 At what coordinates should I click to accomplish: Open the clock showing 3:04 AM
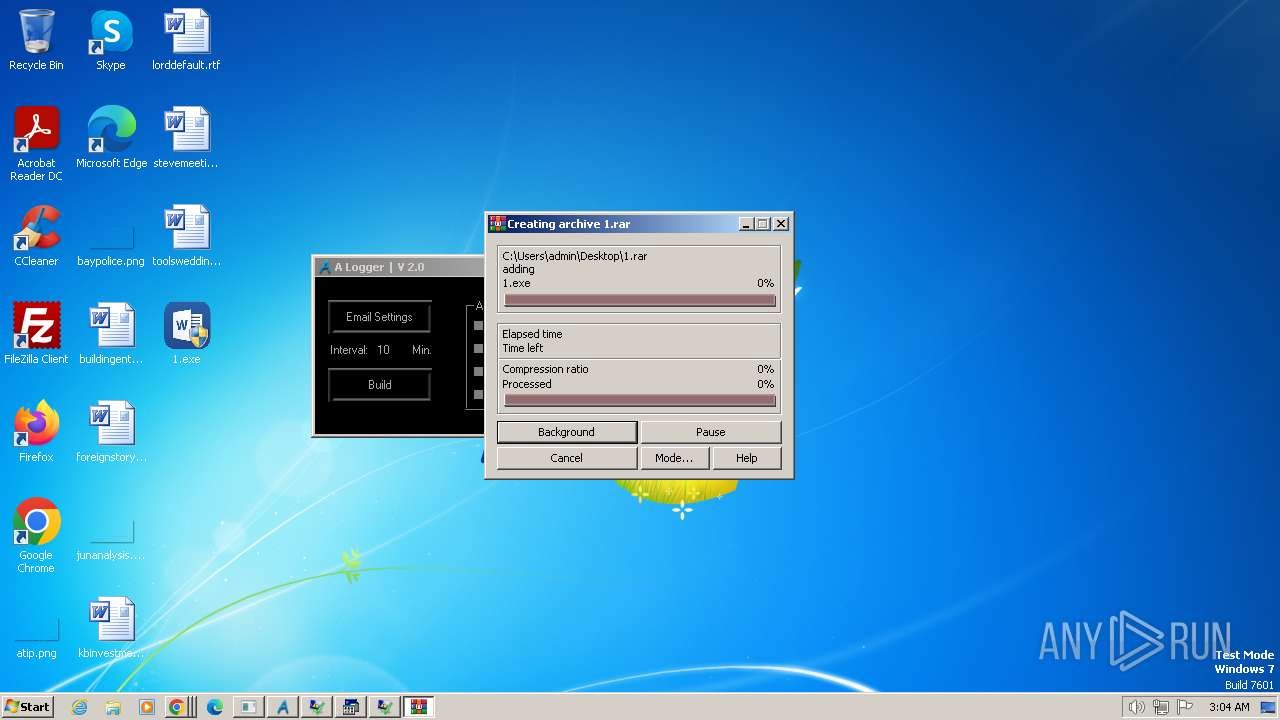click(x=1229, y=707)
